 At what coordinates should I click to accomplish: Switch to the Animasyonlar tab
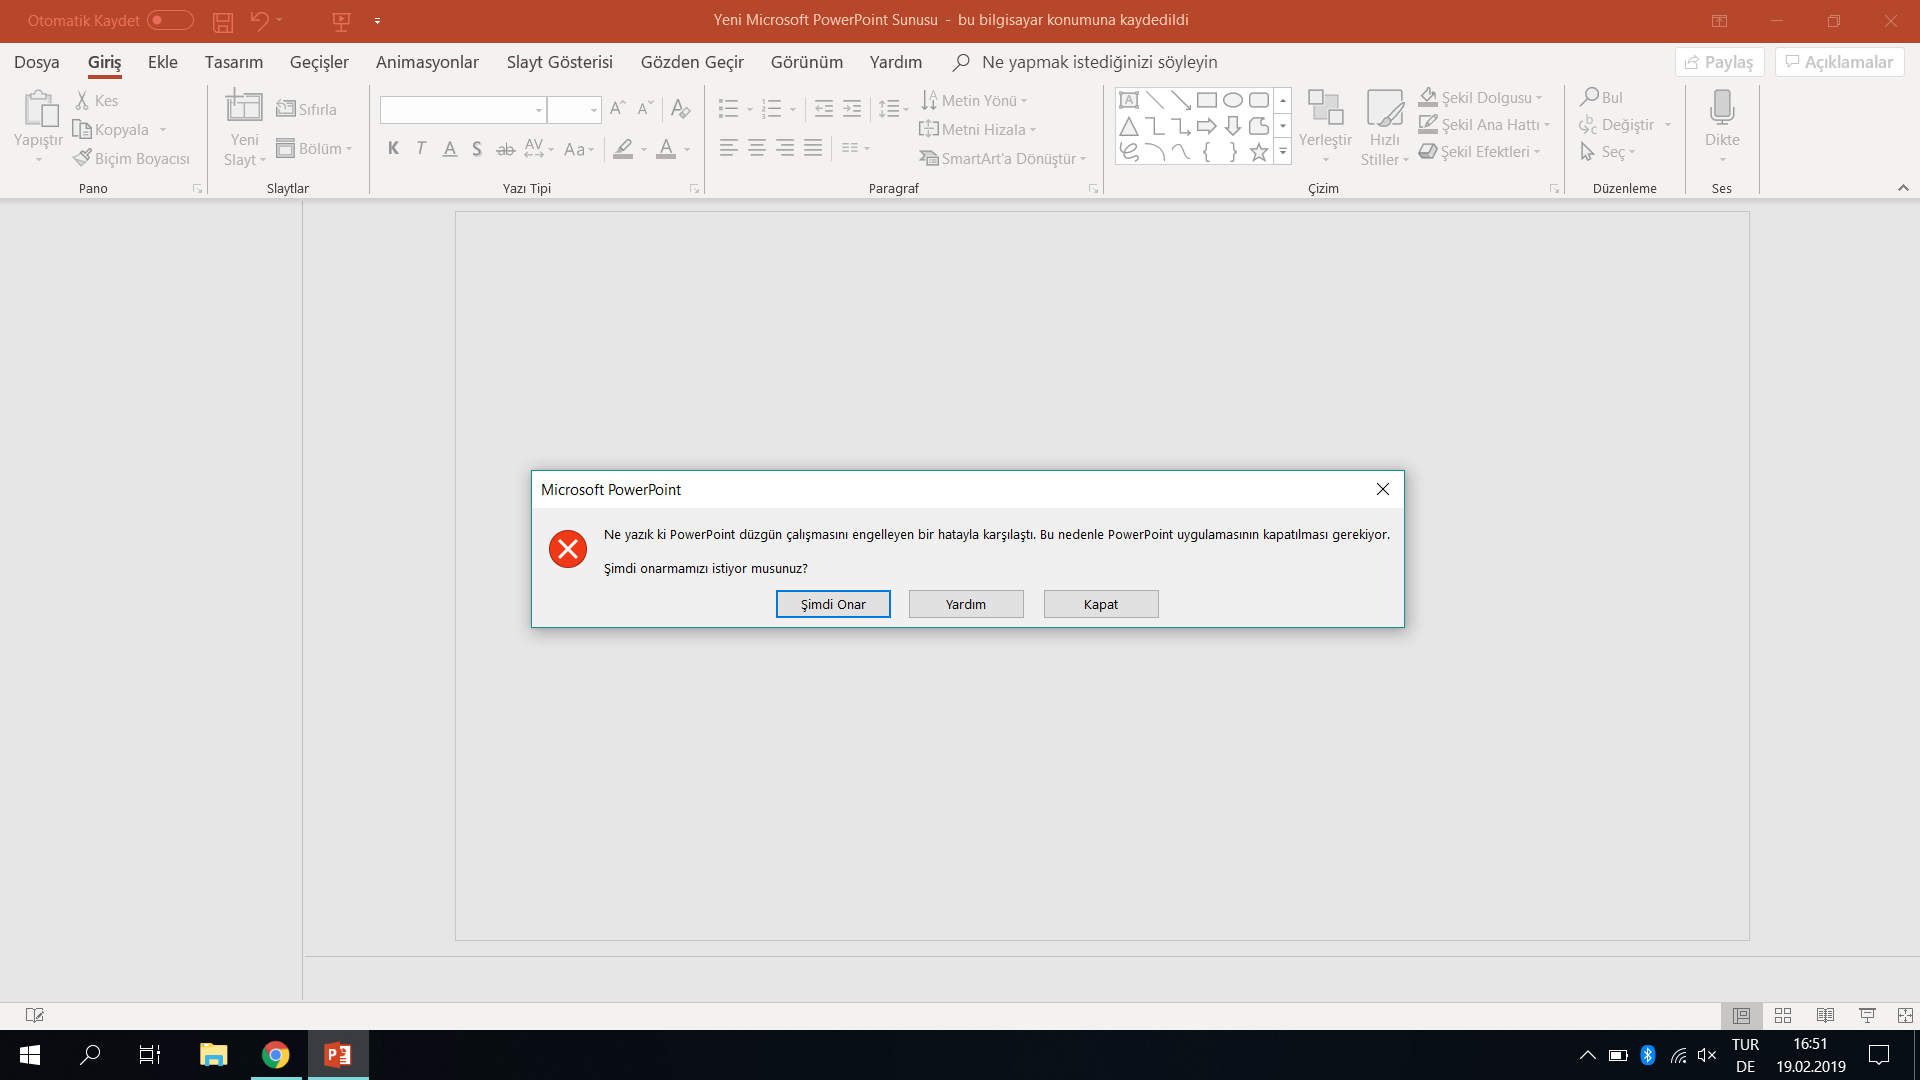pos(427,62)
